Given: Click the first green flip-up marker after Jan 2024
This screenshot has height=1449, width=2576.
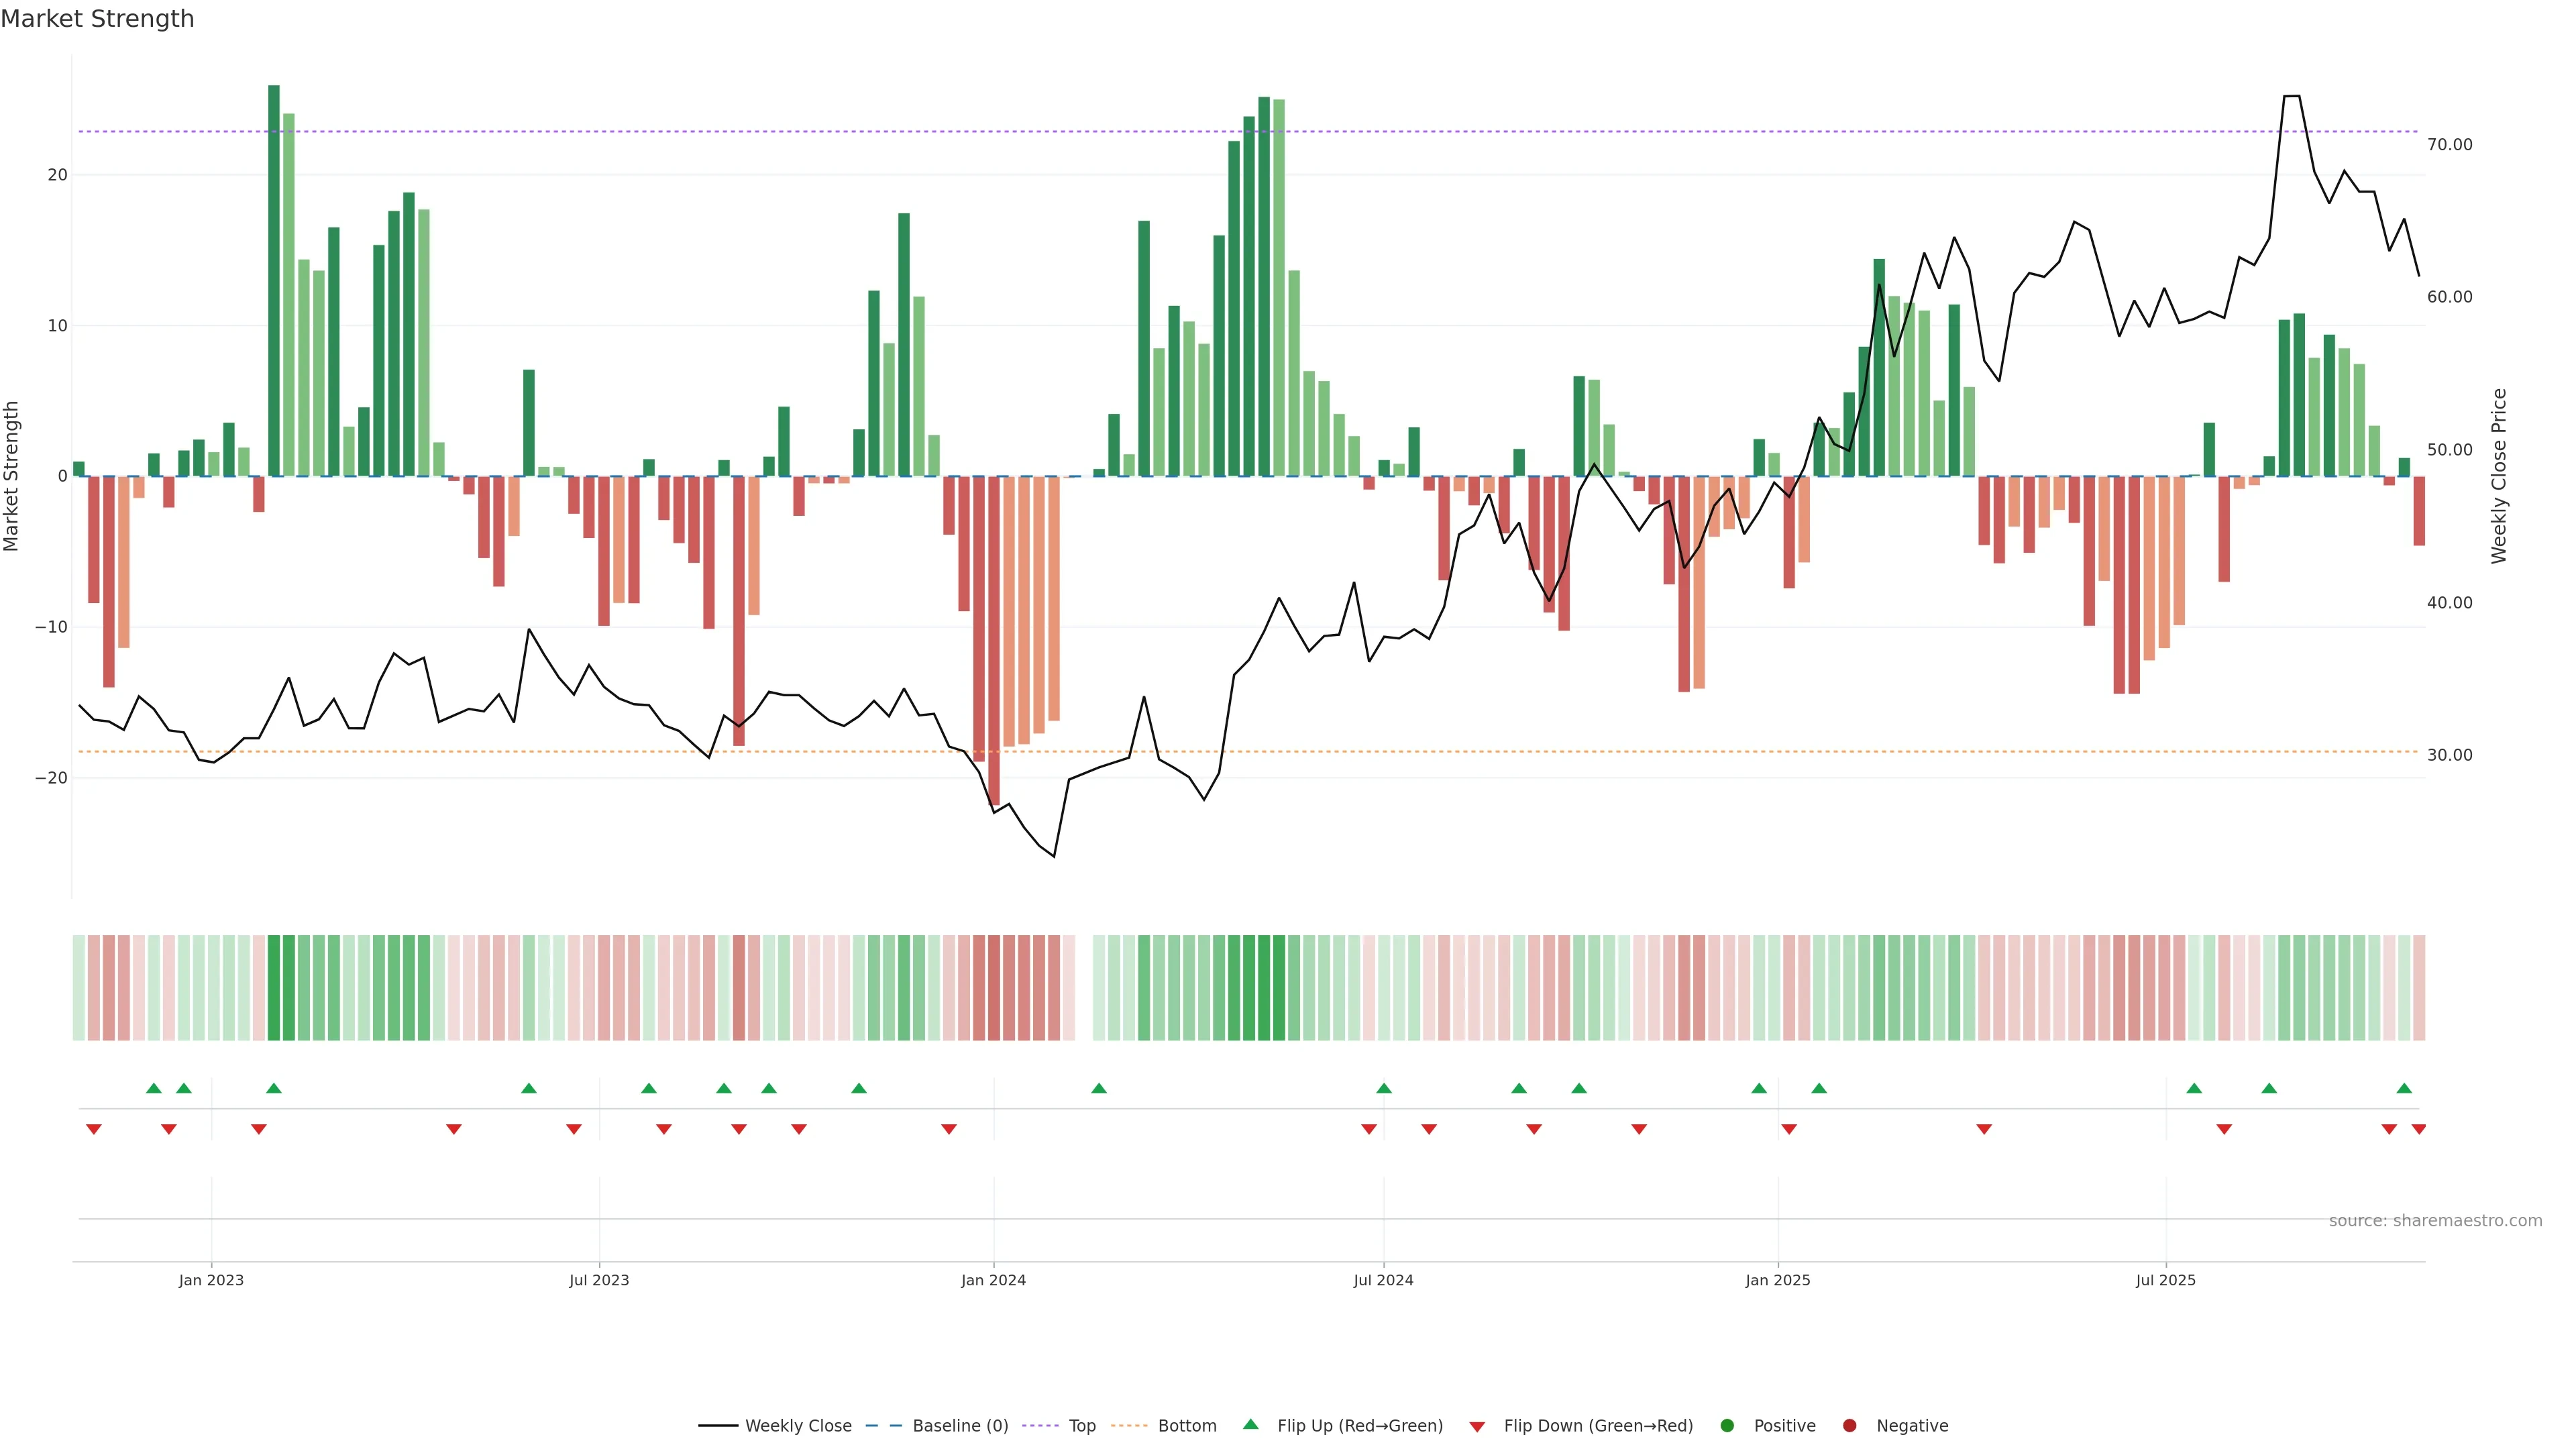Looking at the screenshot, I should (1099, 1088).
